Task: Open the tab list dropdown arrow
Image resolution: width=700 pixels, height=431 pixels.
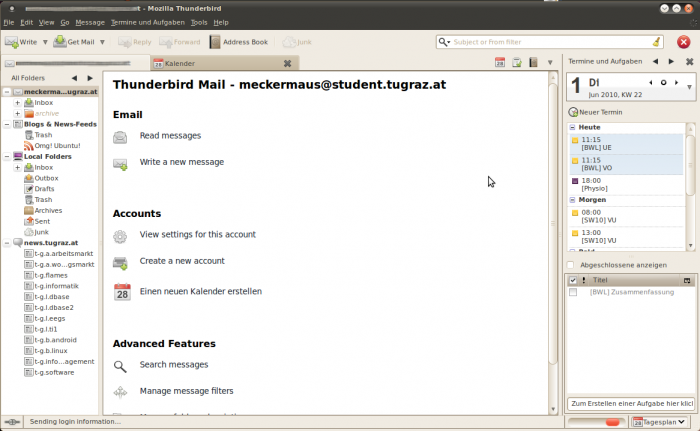Action: point(550,63)
